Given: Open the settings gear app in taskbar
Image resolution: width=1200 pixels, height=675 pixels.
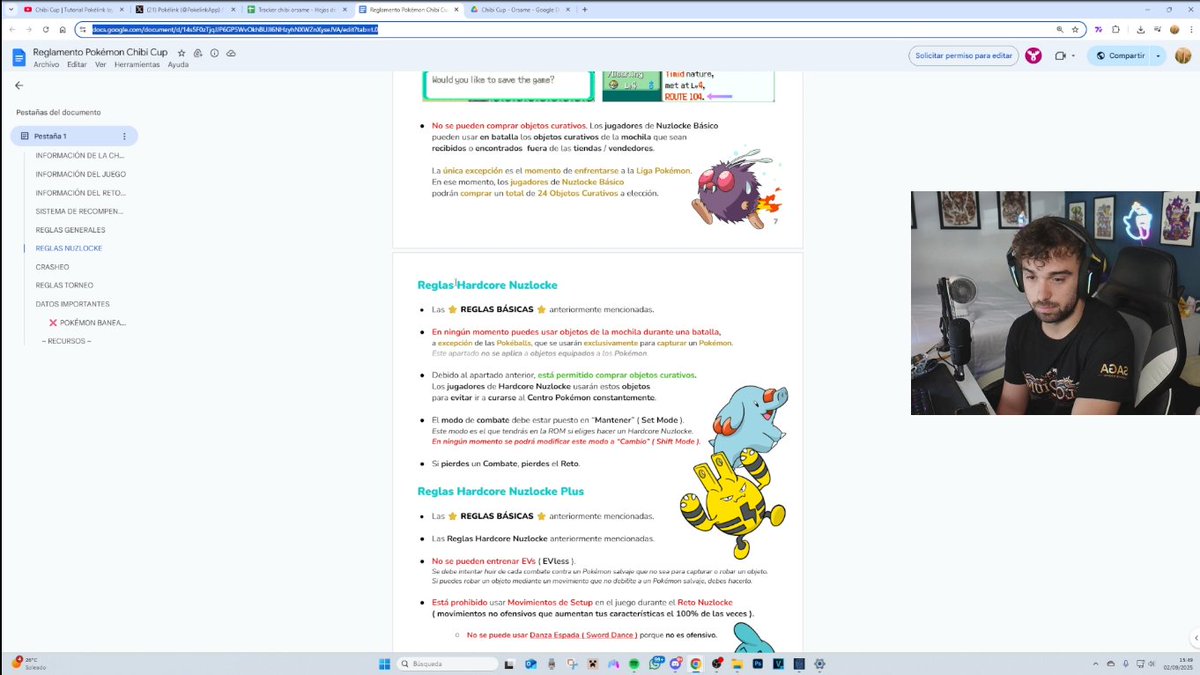Looking at the screenshot, I should pos(820,664).
